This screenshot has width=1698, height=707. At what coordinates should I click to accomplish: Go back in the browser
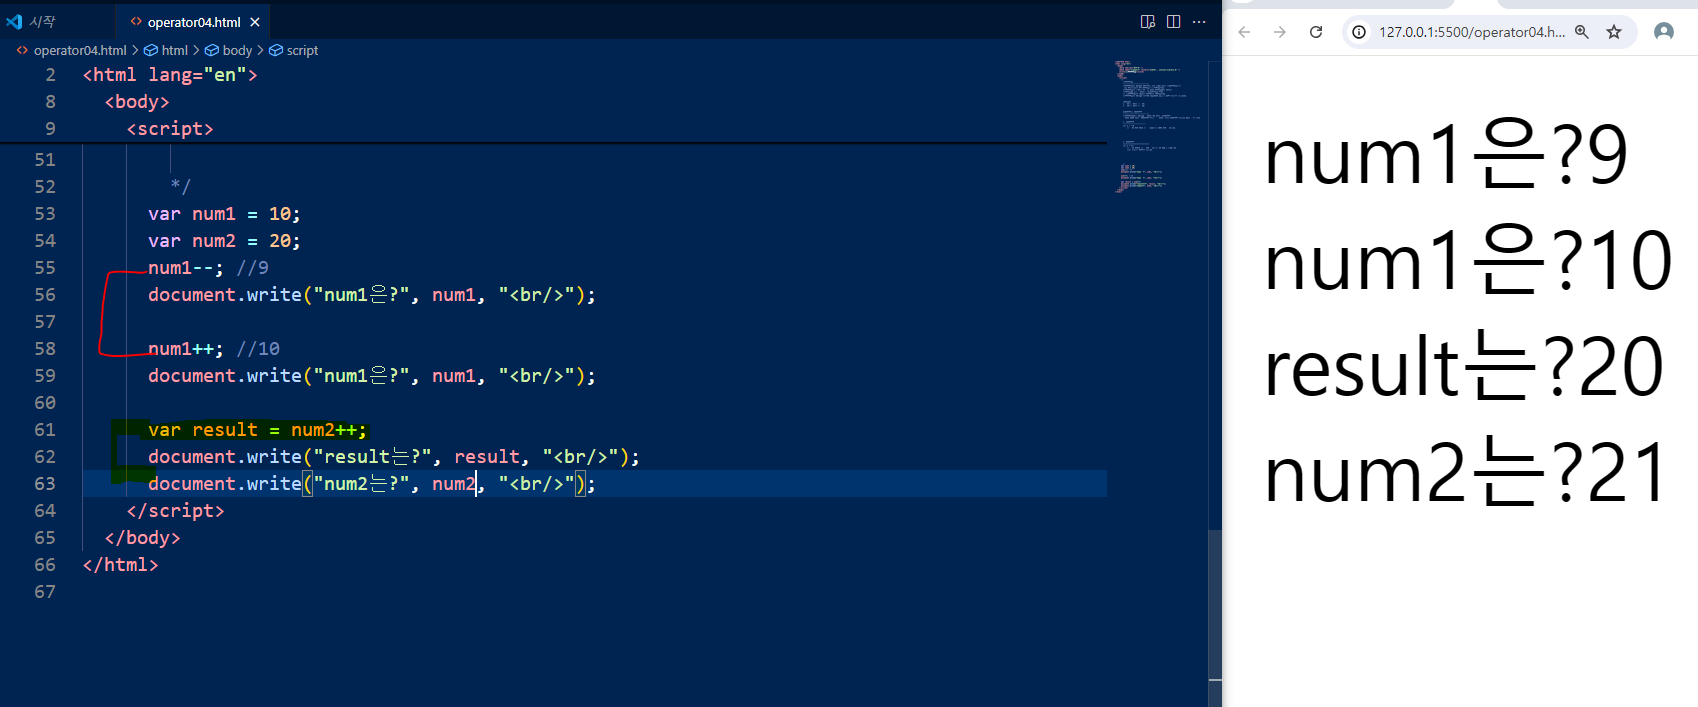point(1244,32)
